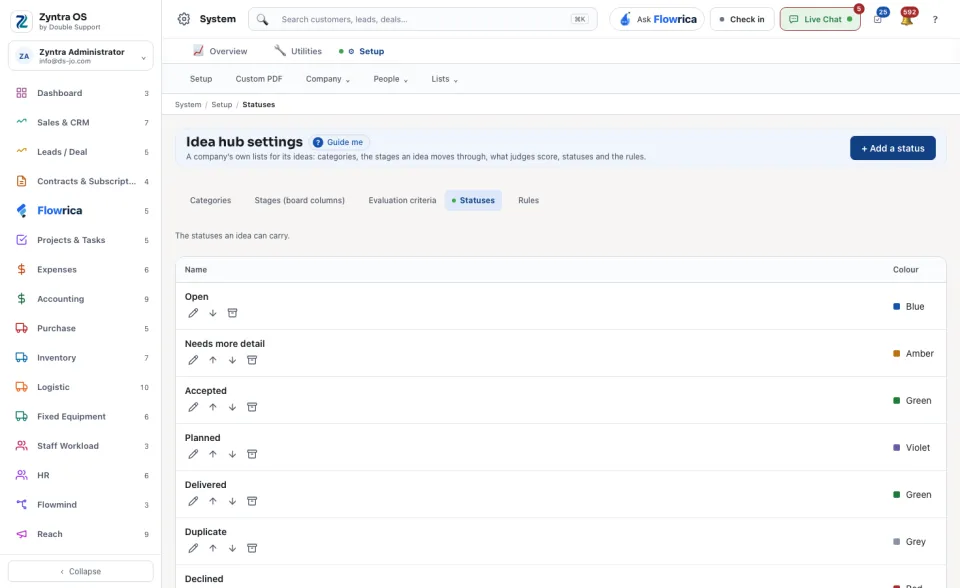Open the Utilities tab
The image size is (960, 588).
click(298, 51)
